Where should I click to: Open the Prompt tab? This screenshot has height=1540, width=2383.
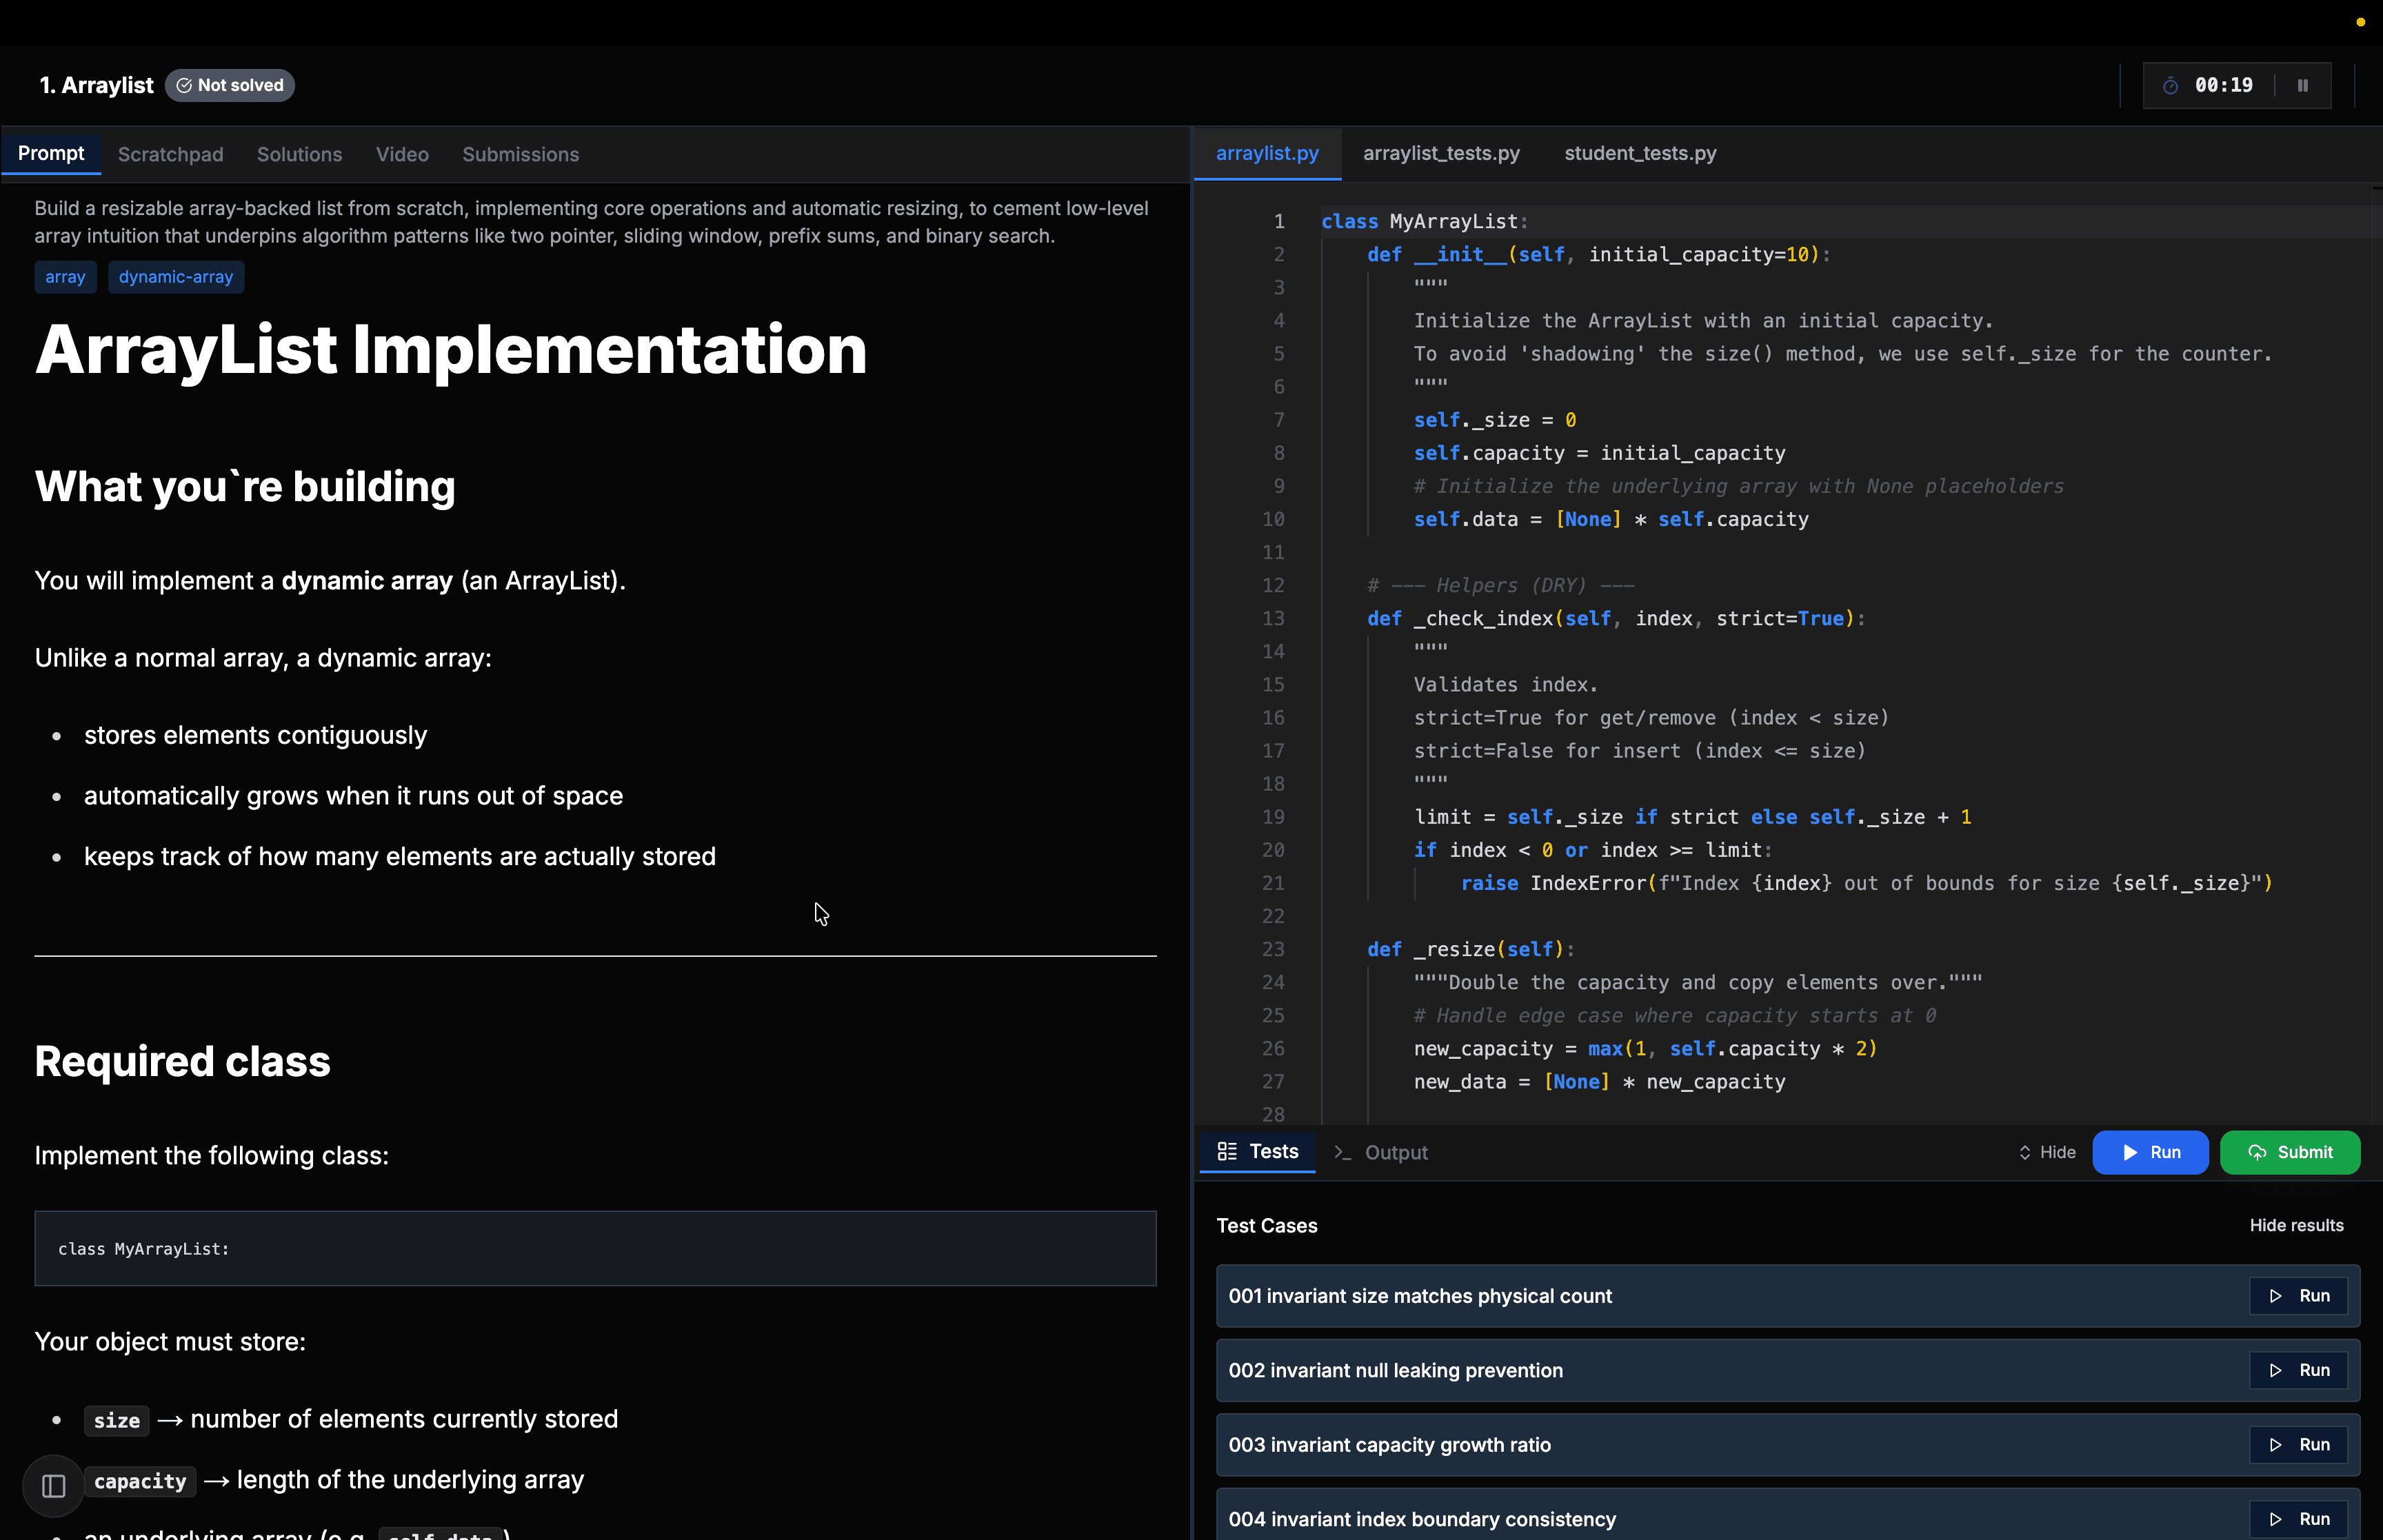[x=51, y=154]
